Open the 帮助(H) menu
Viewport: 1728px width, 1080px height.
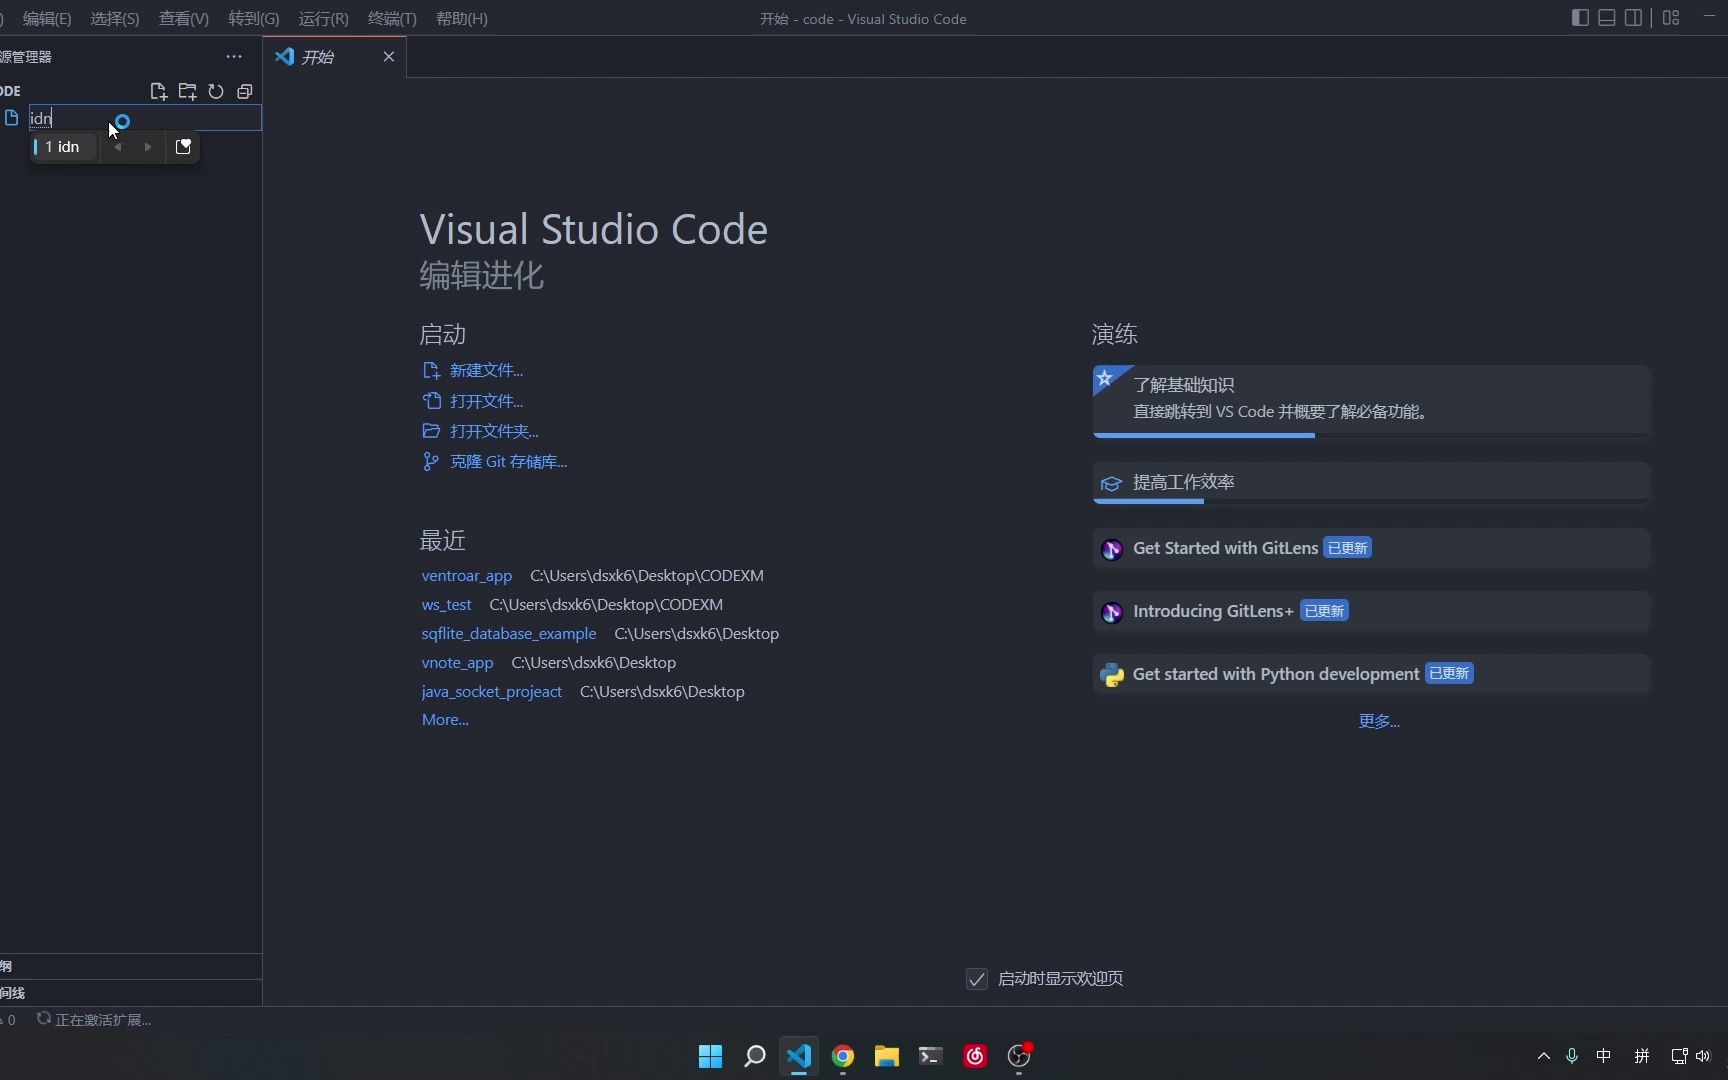pyautogui.click(x=462, y=19)
